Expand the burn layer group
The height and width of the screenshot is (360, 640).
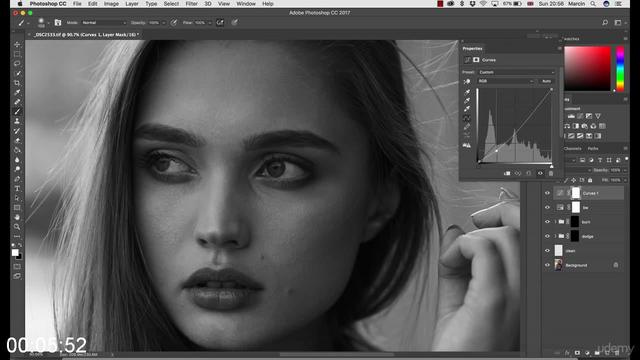[x=555, y=222]
